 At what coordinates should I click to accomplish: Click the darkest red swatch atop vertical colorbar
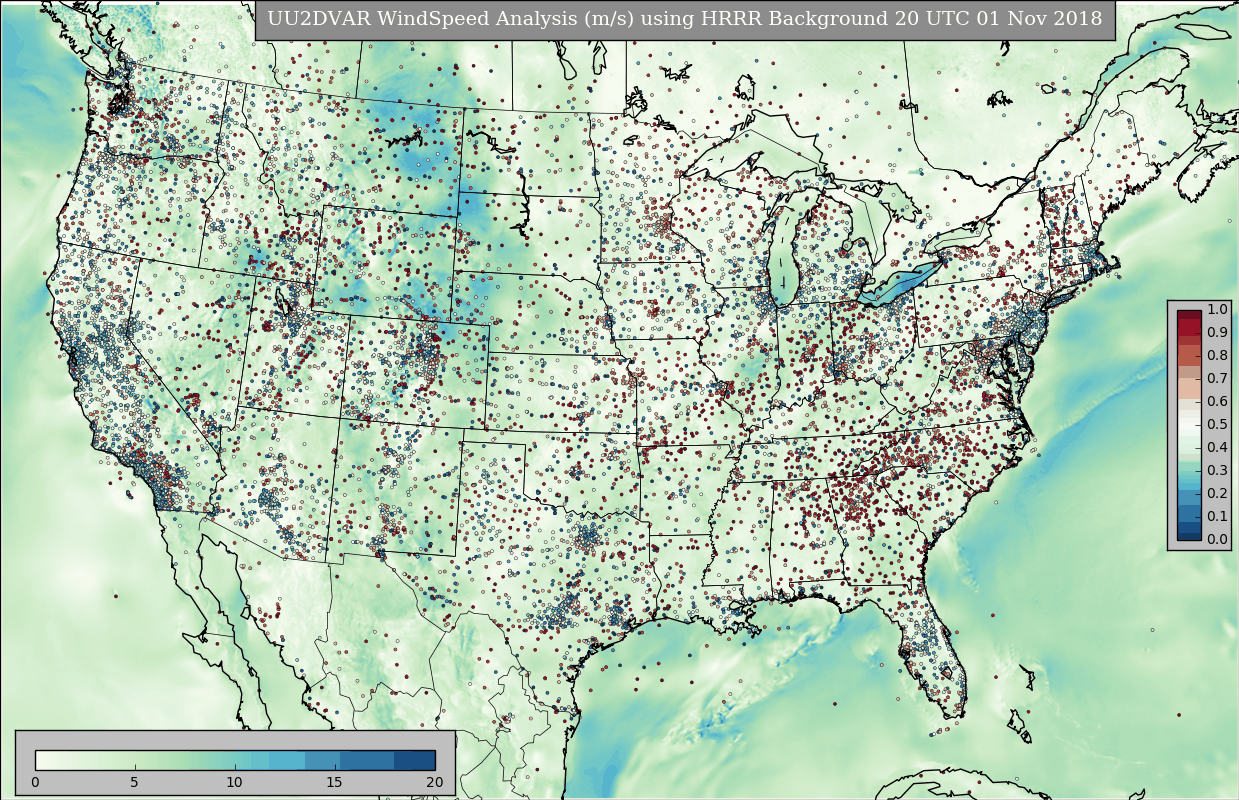coord(1189,315)
